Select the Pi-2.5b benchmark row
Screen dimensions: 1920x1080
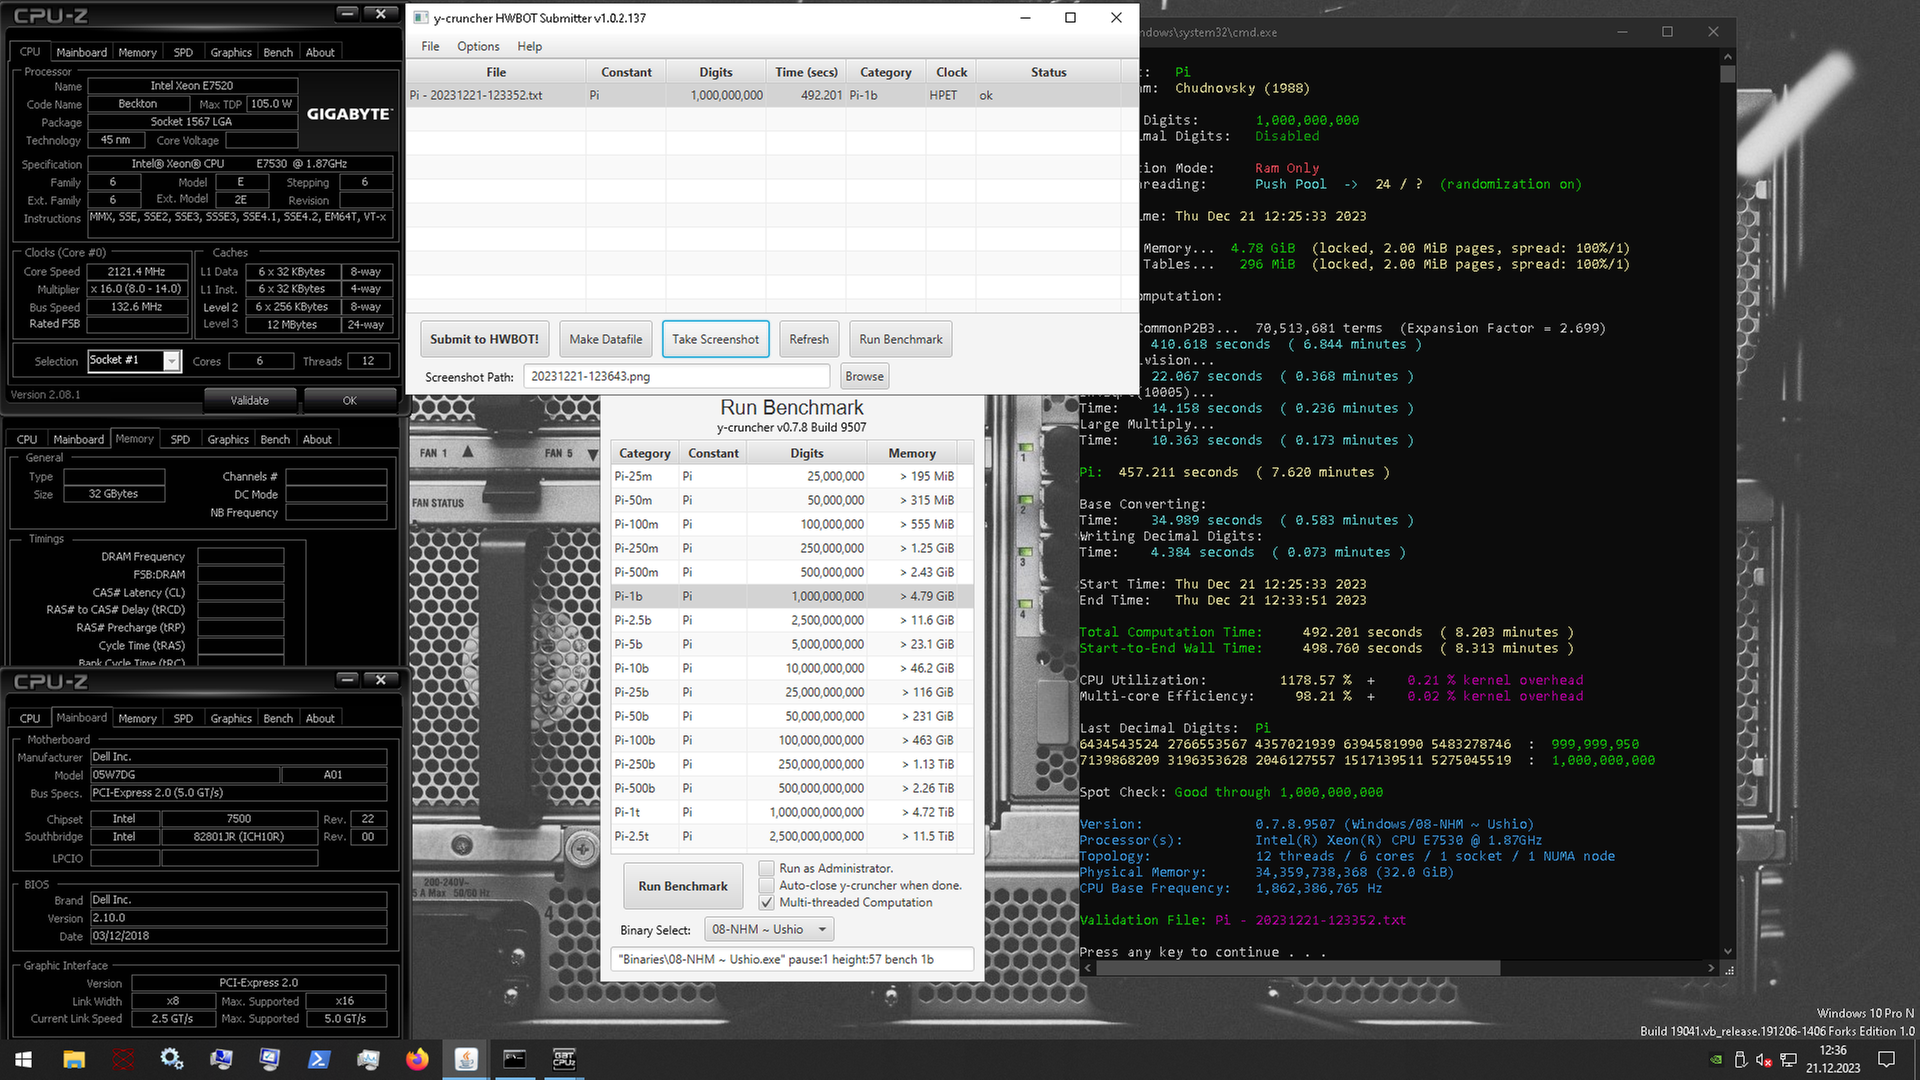[792, 620]
